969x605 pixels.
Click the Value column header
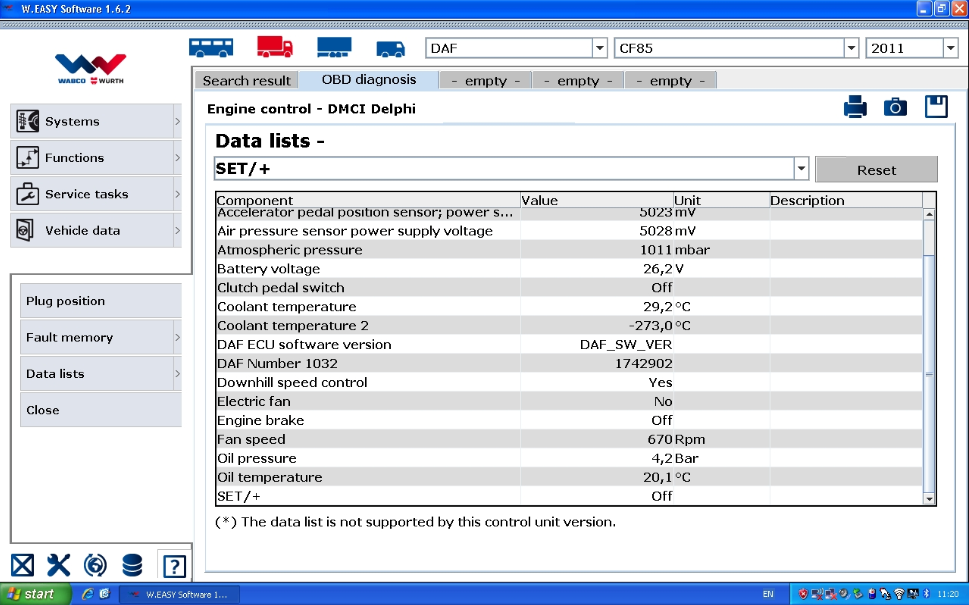tap(596, 200)
